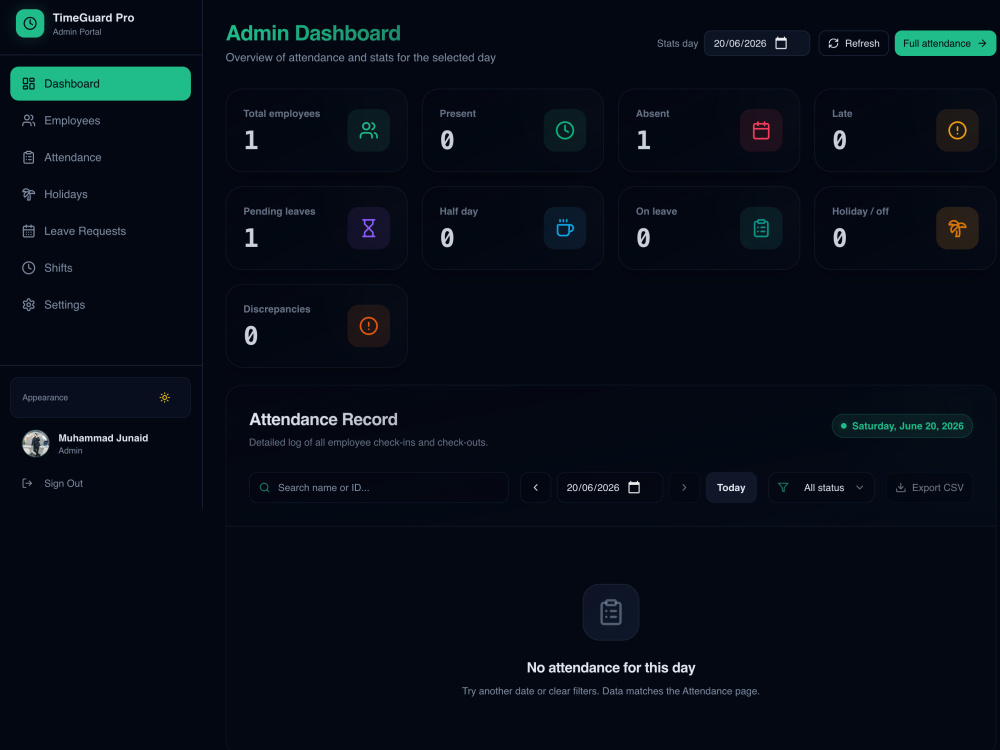This screenshot has width=1000, height=750.
Task: Click the Total employees value 1
Action: click(251, 140)
